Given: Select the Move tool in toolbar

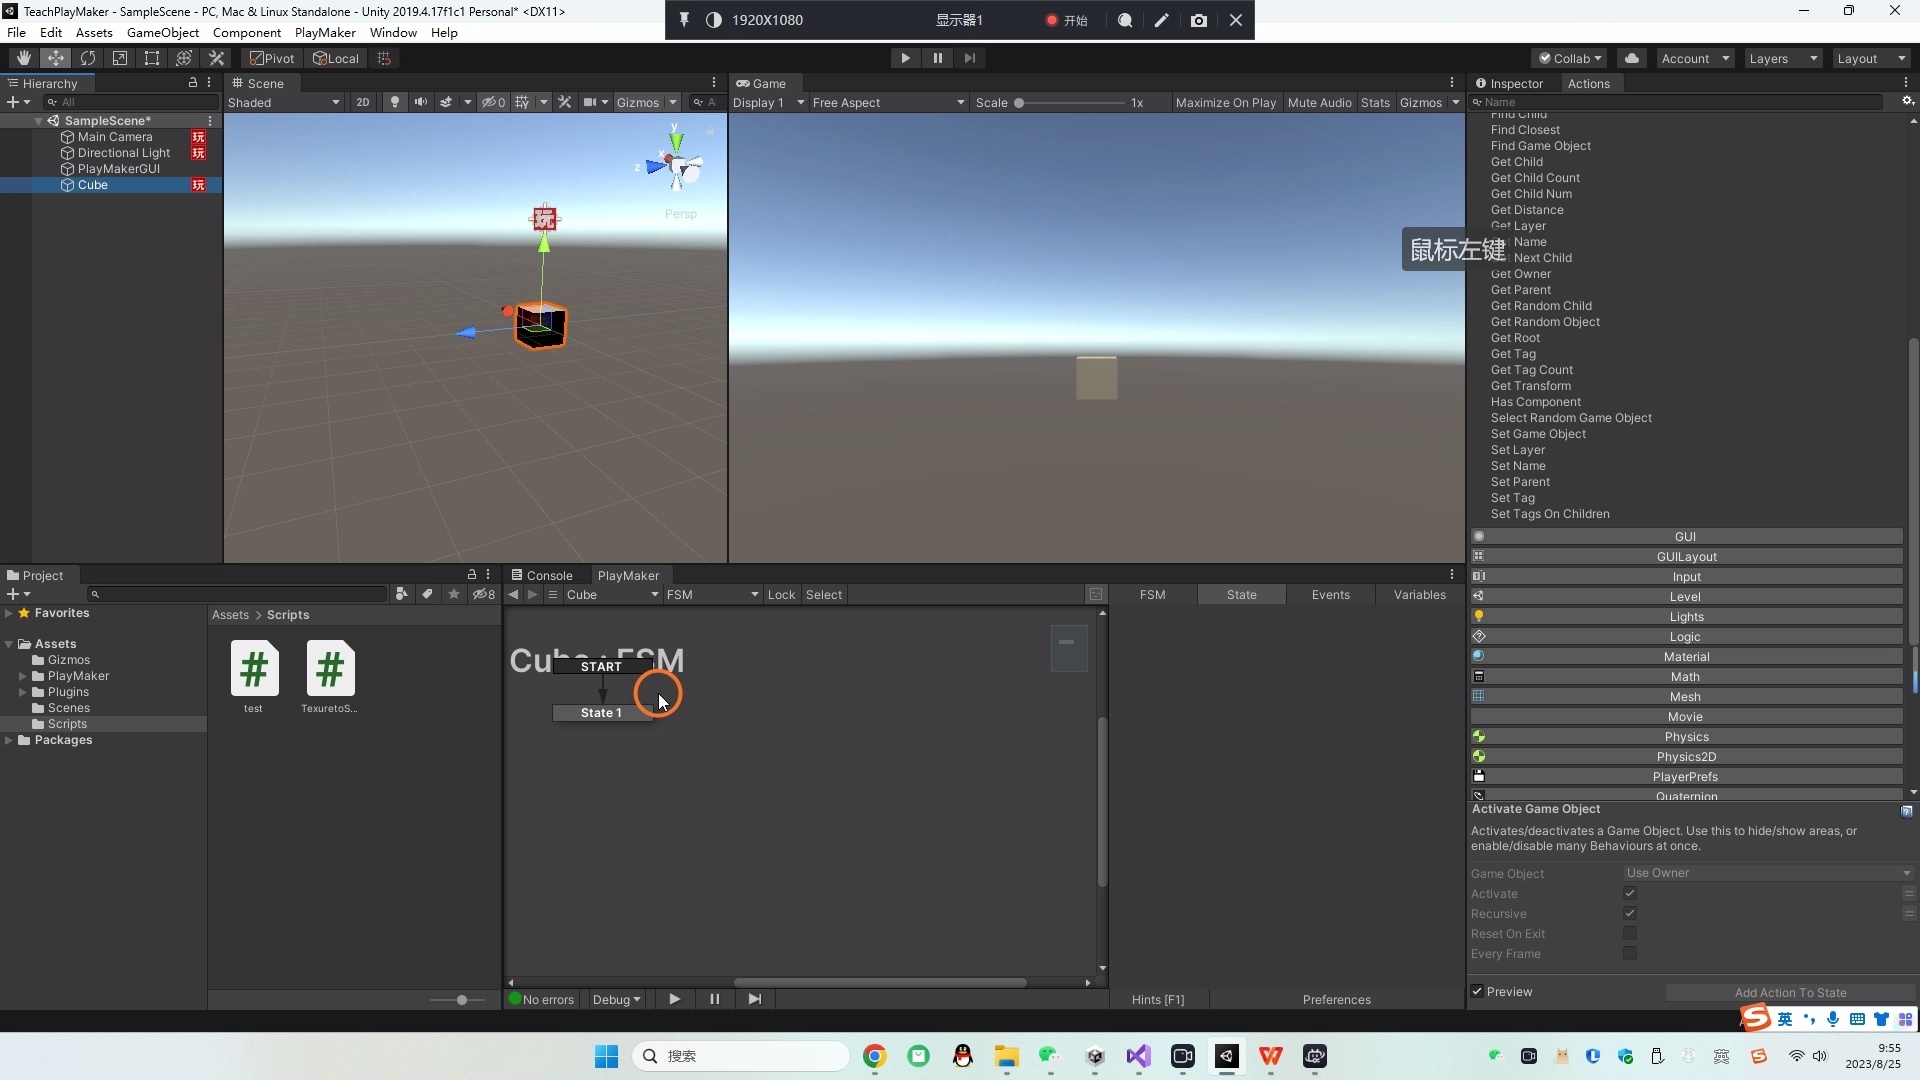Looking at the screenshot, I should coord(56,58).
